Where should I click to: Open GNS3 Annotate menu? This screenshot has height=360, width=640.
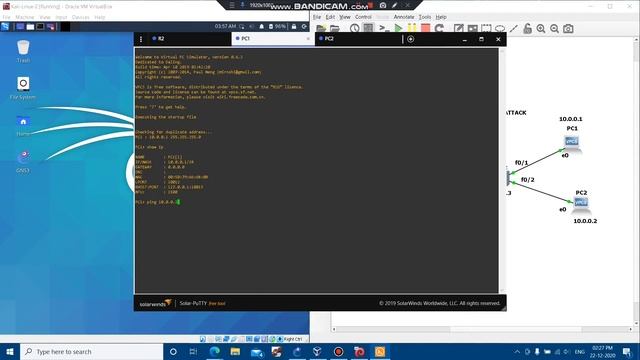coord(404,17)
